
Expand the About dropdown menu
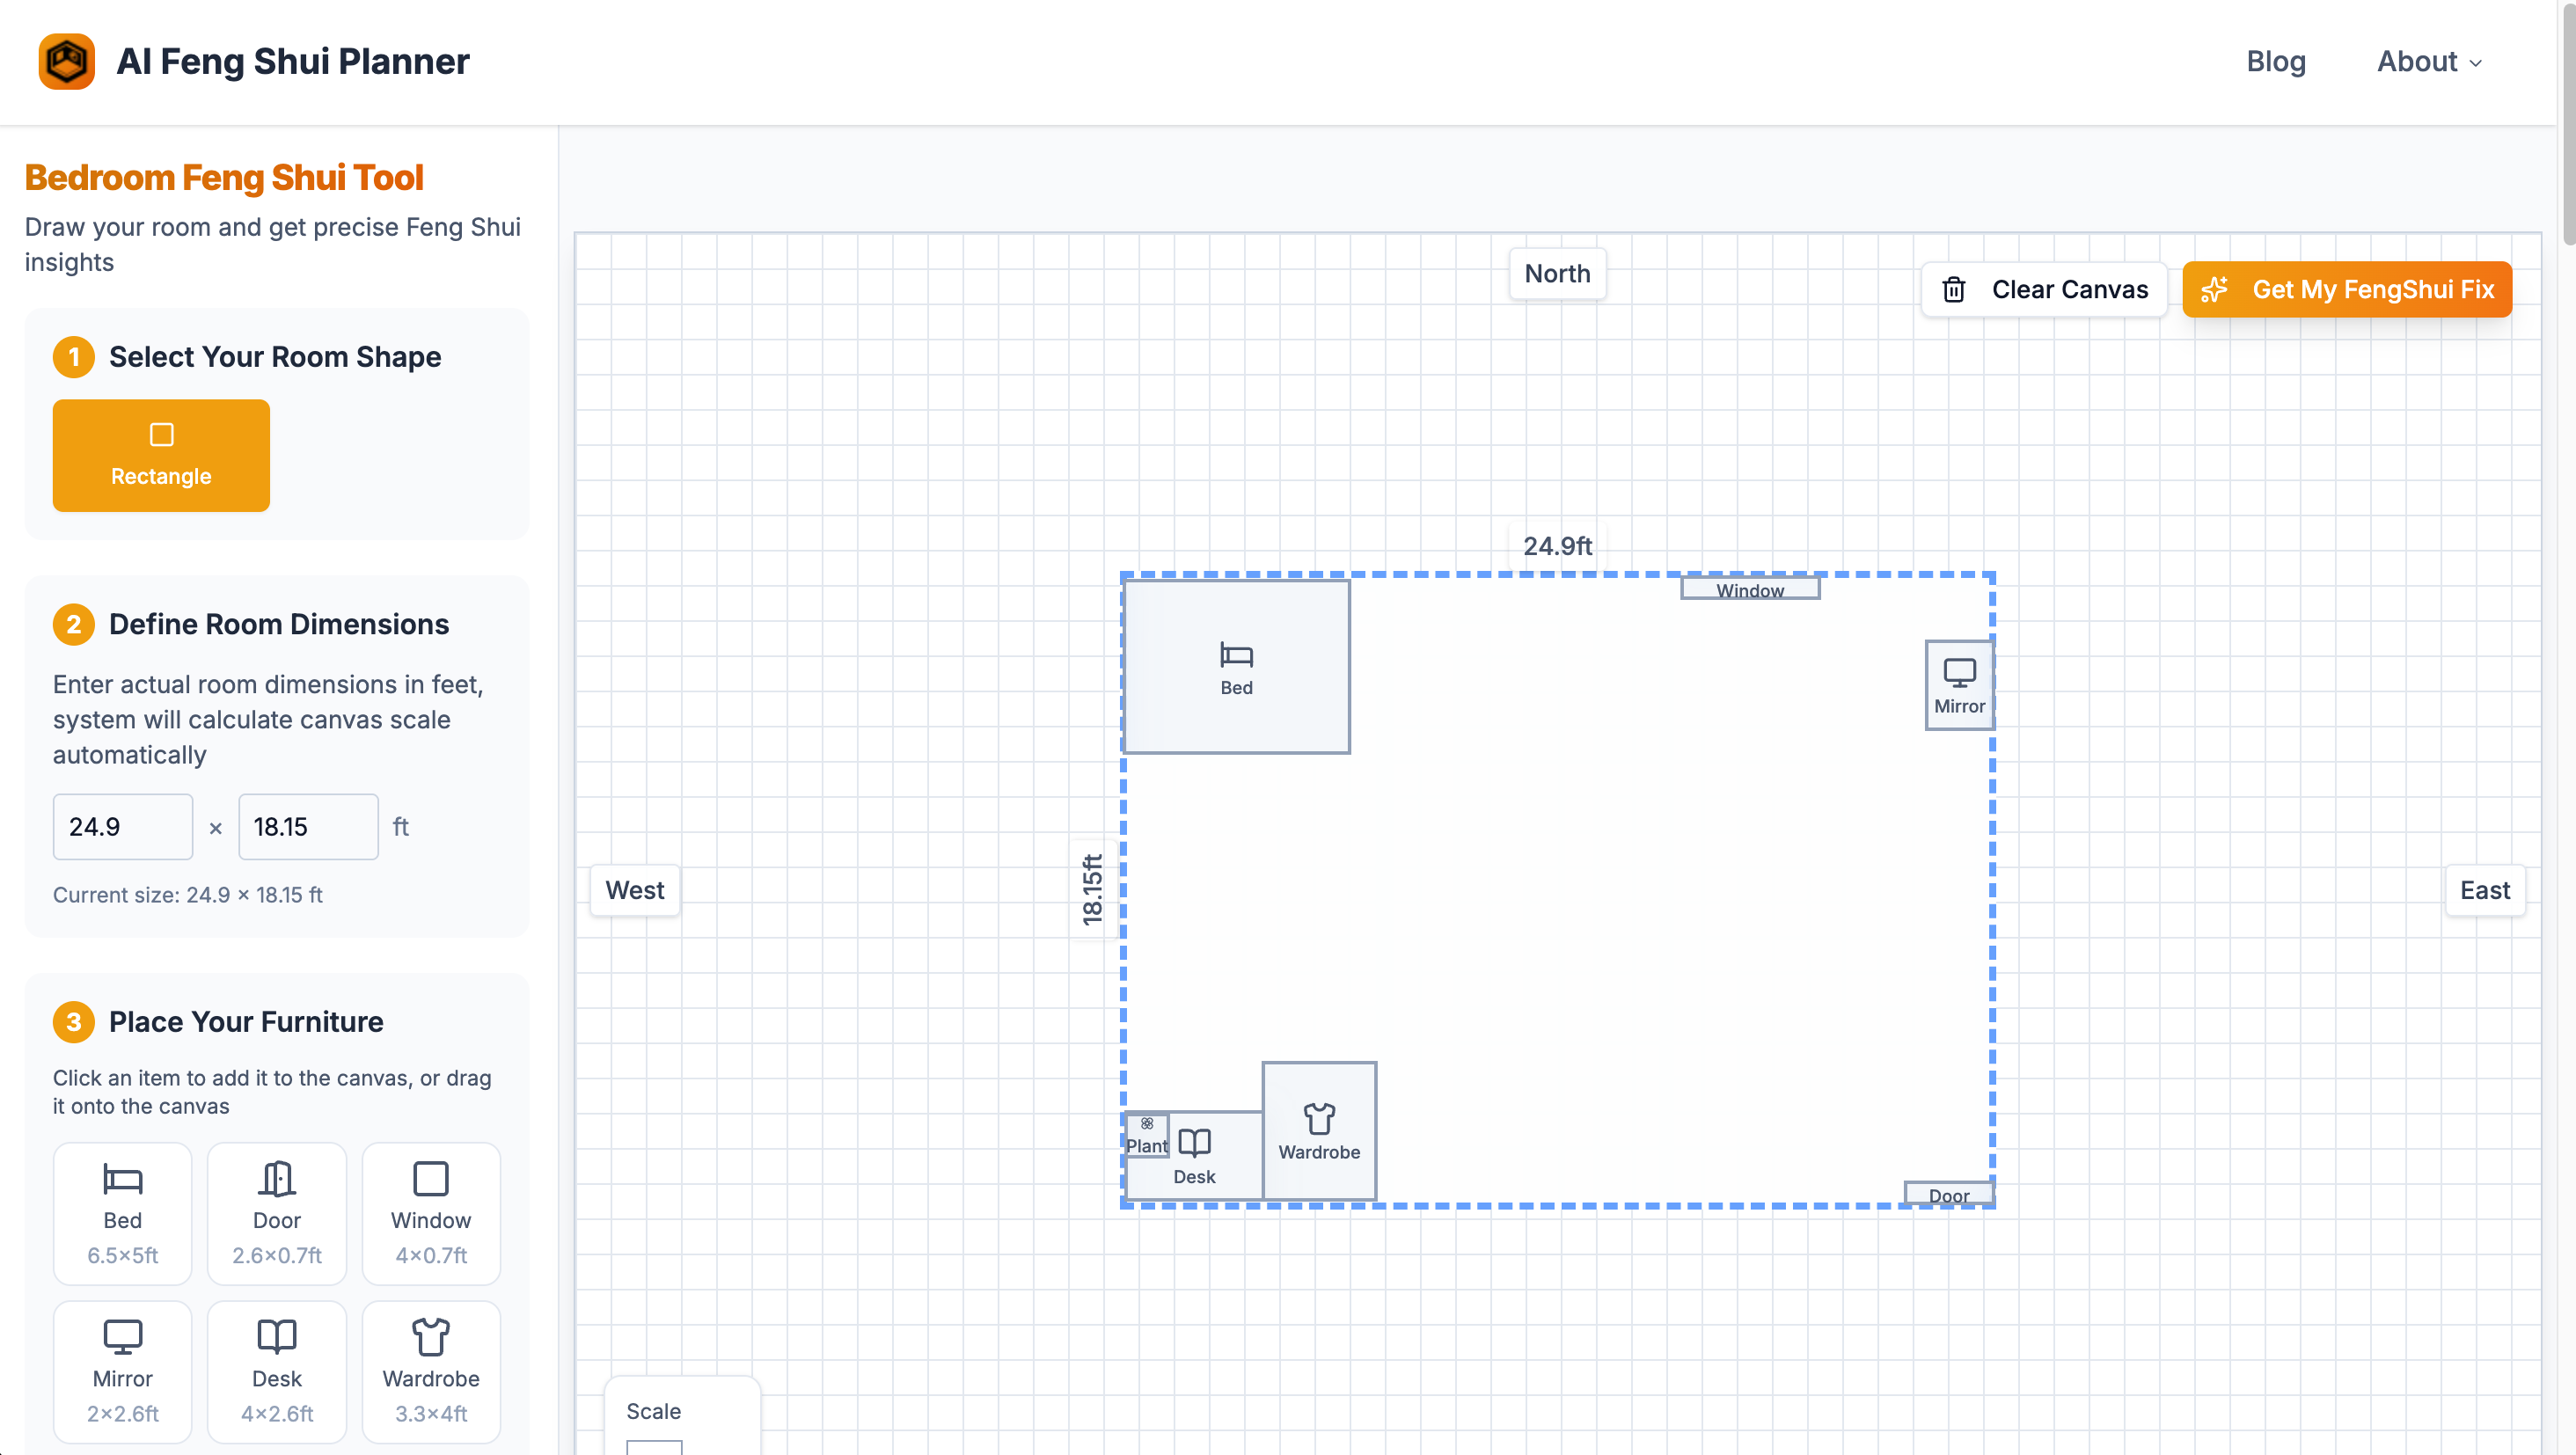pyautogui.click(x=2429, y=61)
